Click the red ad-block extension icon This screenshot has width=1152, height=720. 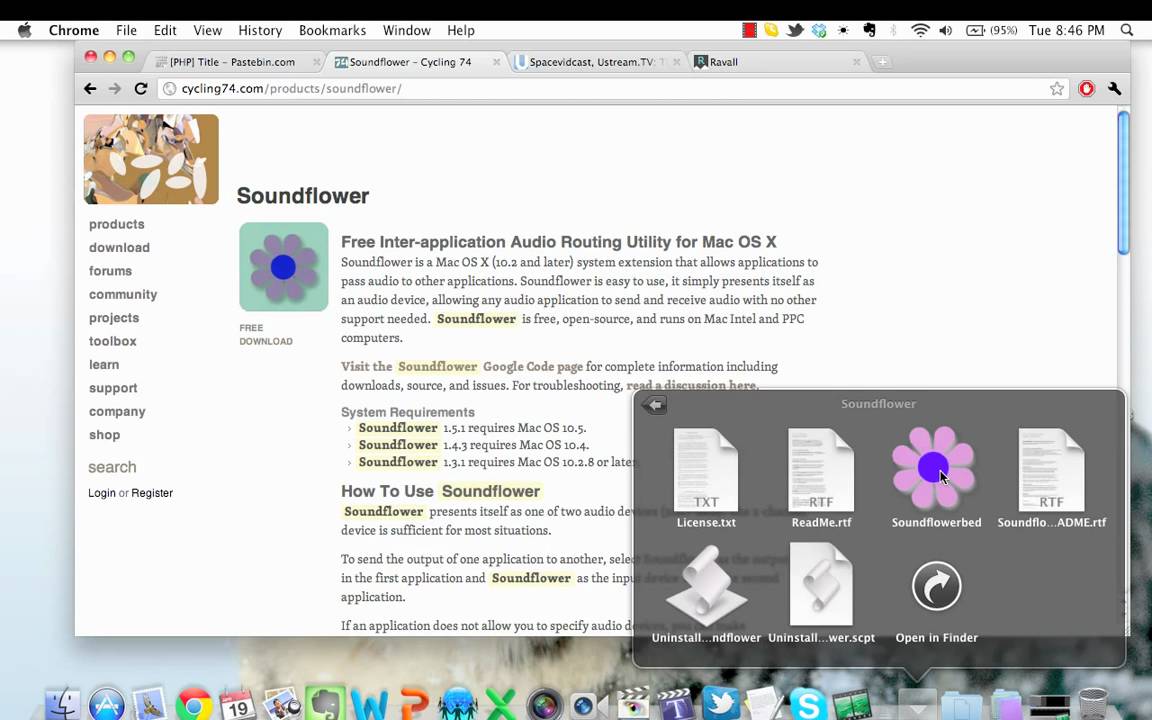pos(1087,89)
